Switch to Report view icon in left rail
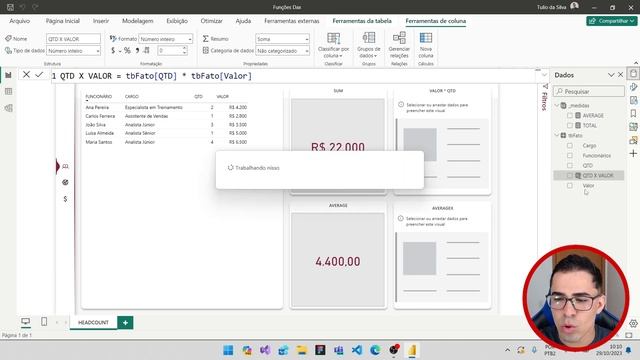This screenshot has width=640, height=360. [x=9, y=75]
